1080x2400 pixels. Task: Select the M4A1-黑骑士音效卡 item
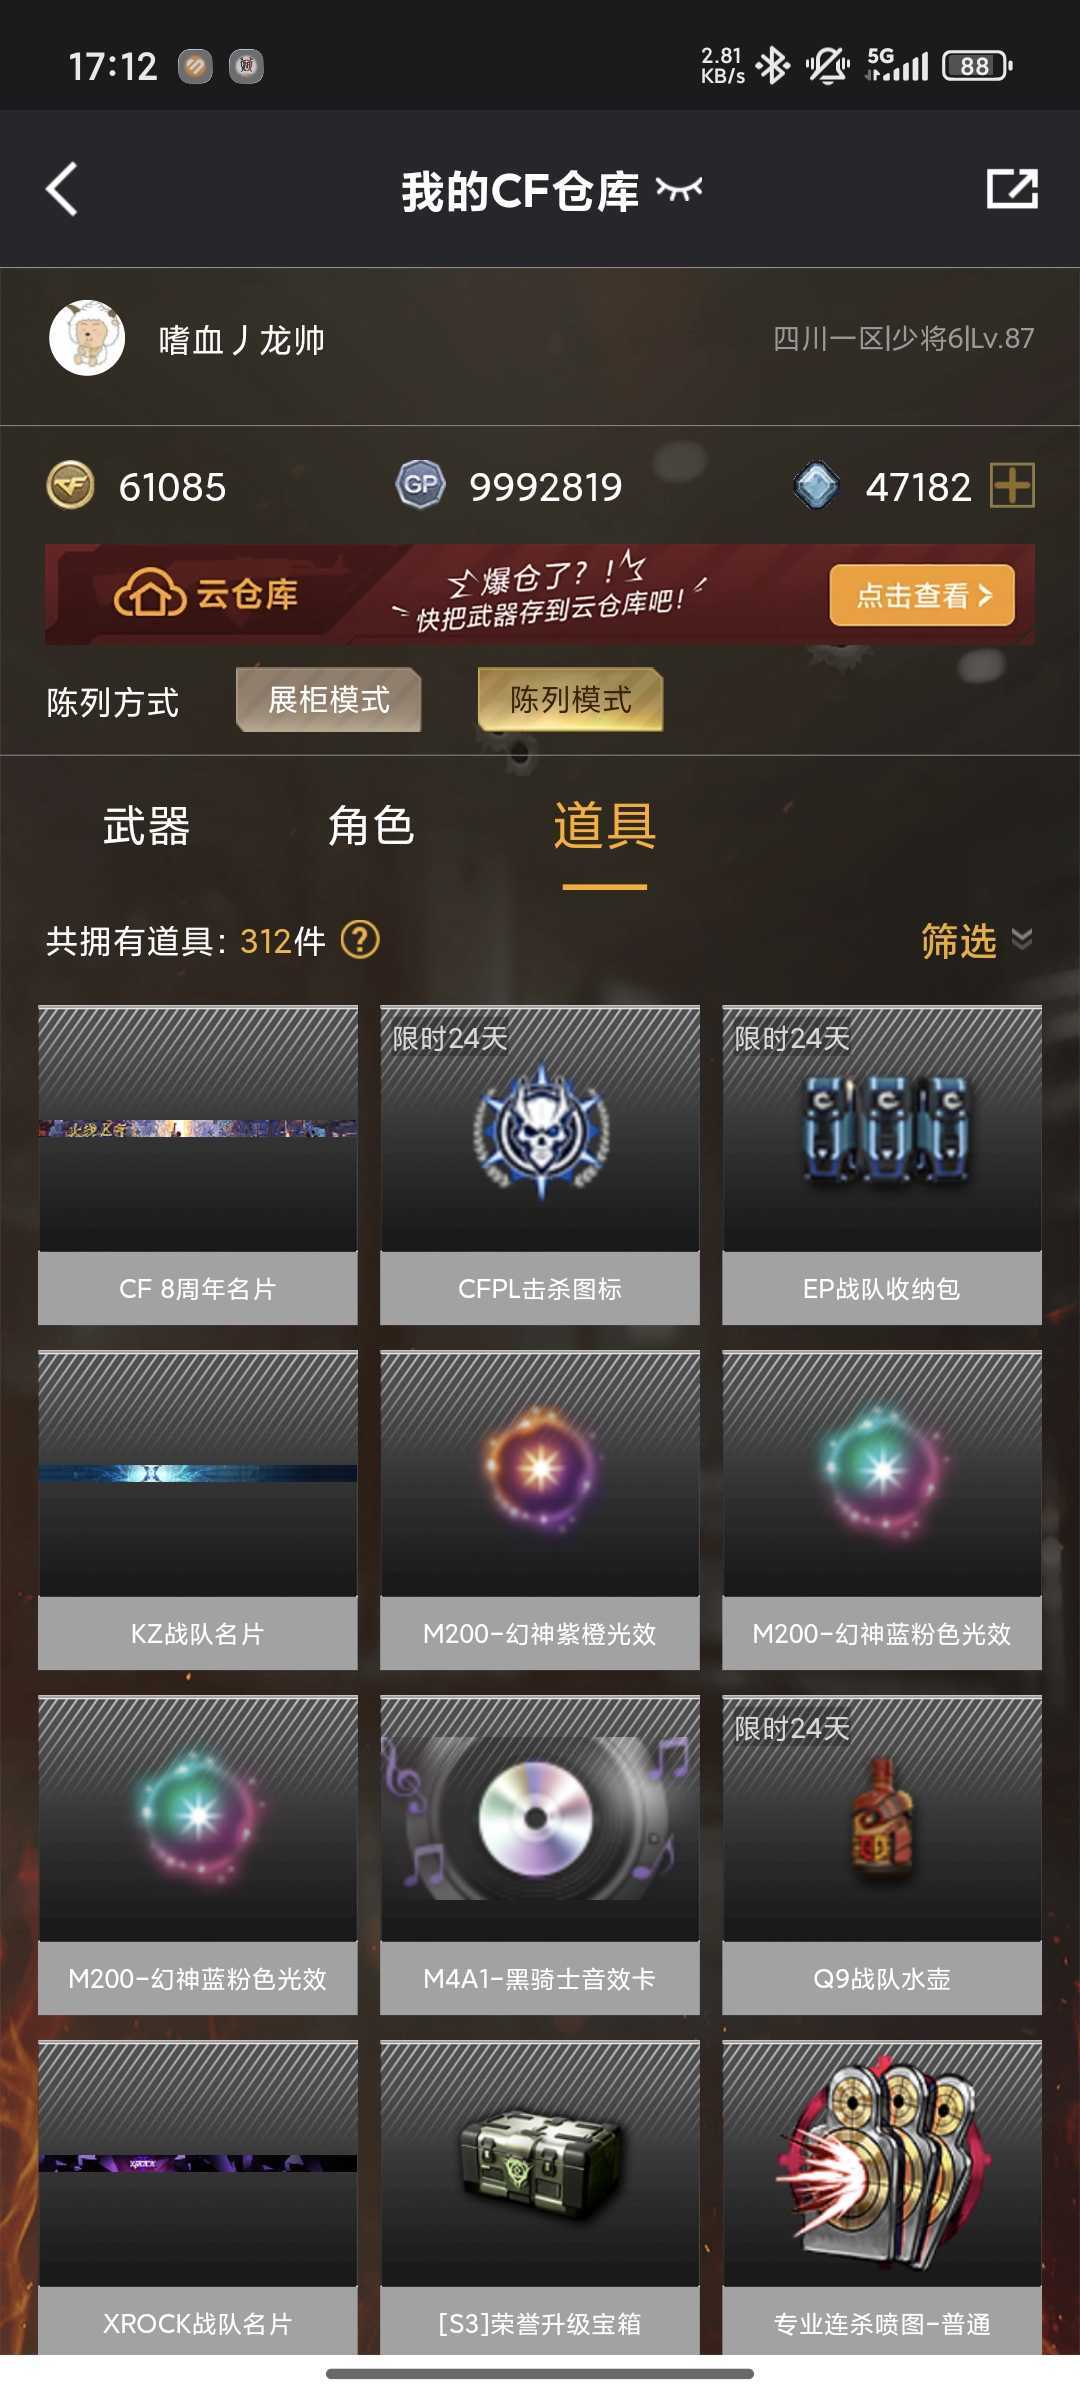click(540, 1855)
